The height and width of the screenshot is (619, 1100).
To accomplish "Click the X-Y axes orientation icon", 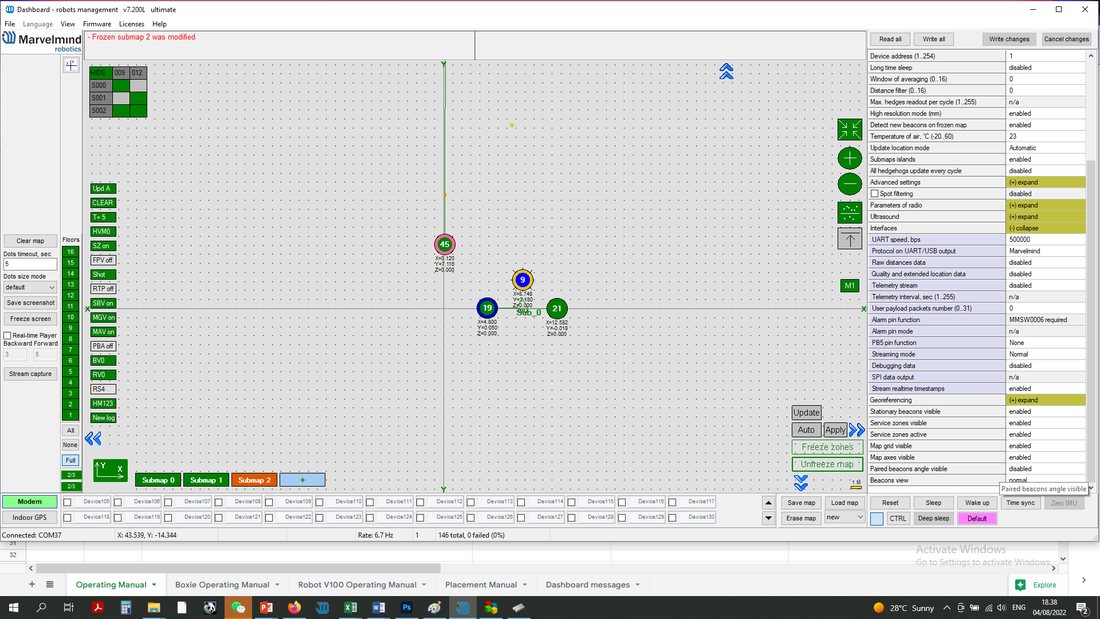I will [110, 470].
